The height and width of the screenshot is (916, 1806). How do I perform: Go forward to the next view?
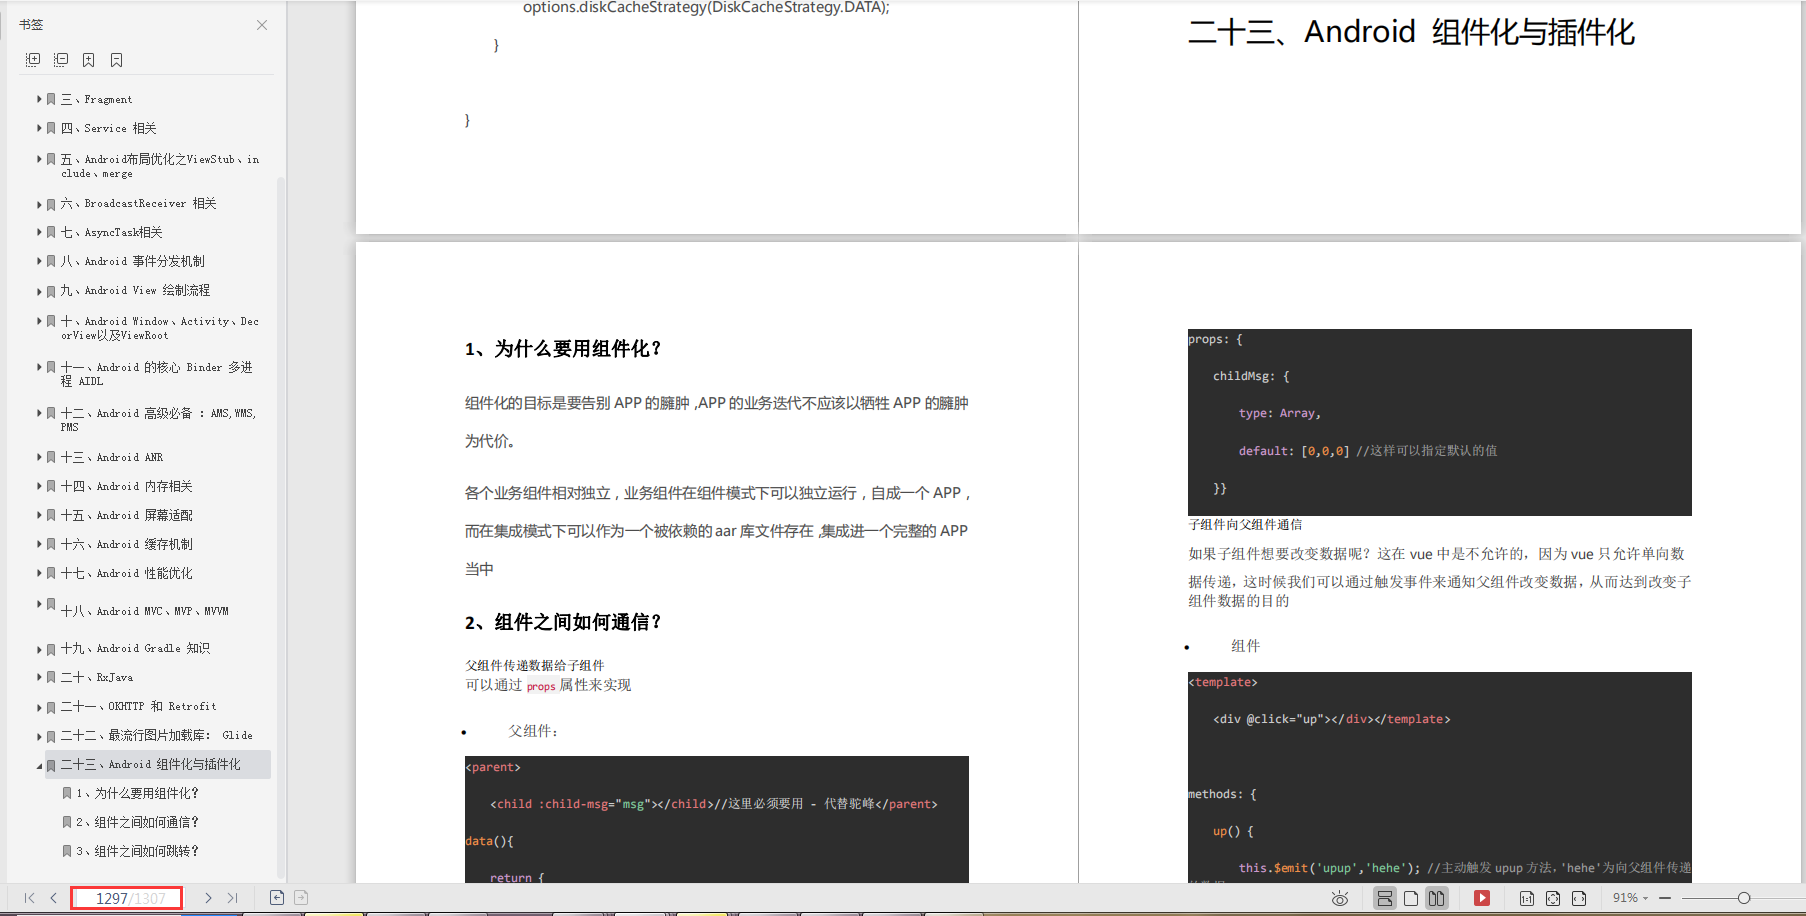pos(301,898)
